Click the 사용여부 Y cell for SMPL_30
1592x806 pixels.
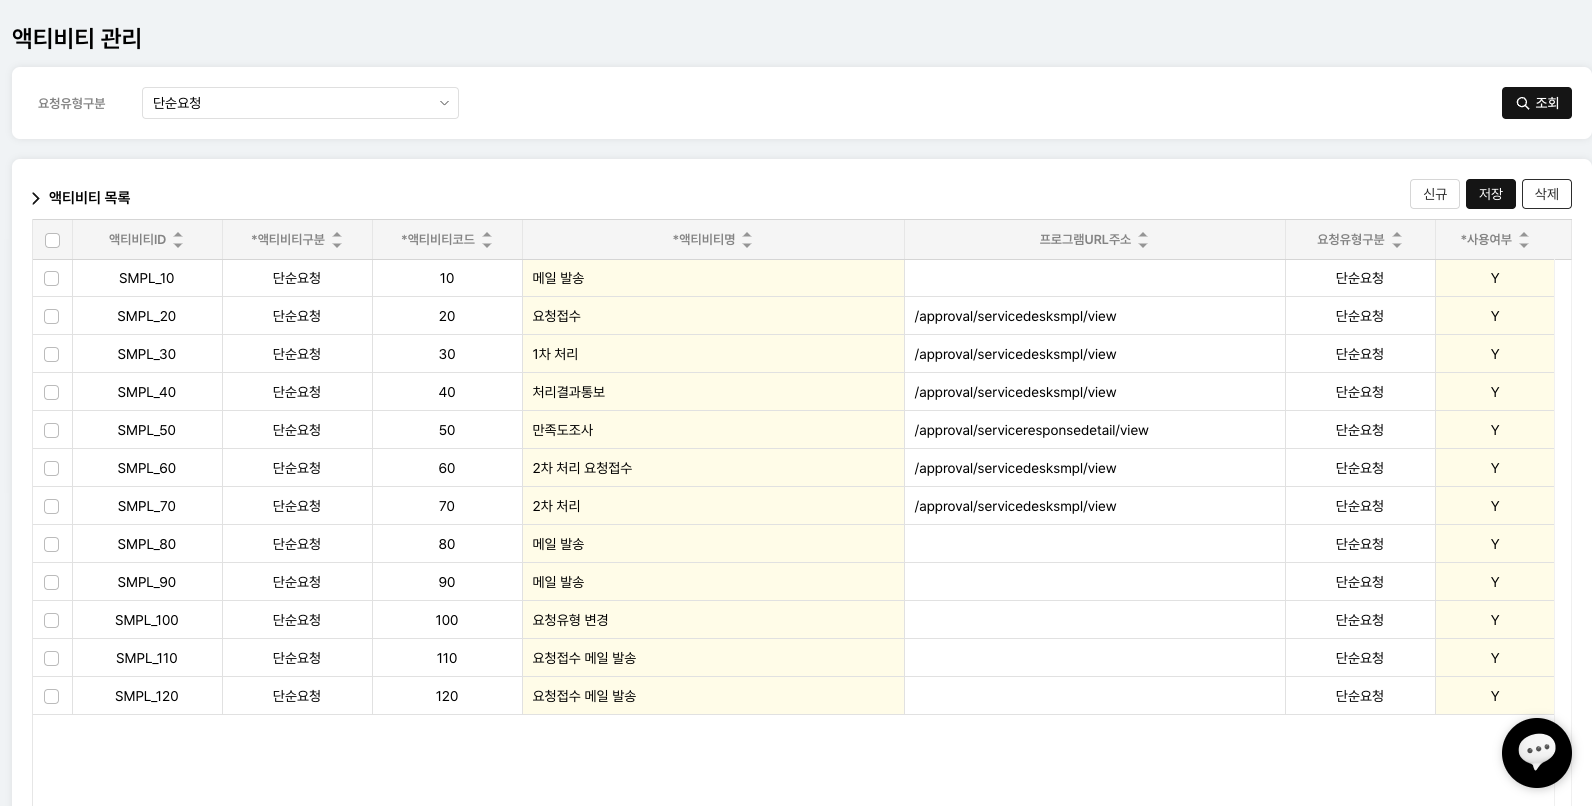[1494, 354]
